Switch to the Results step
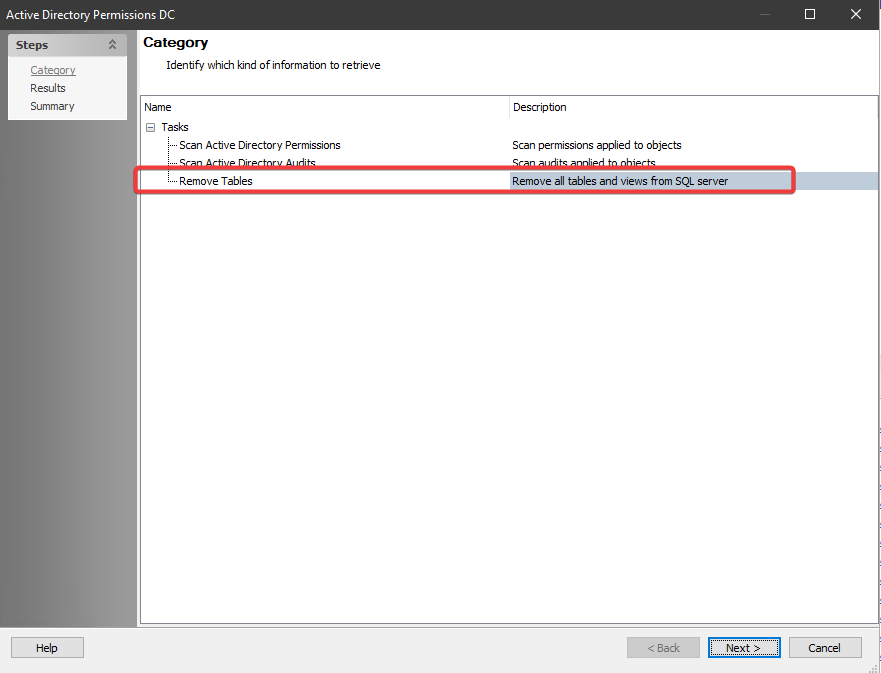 pos(47,88)
